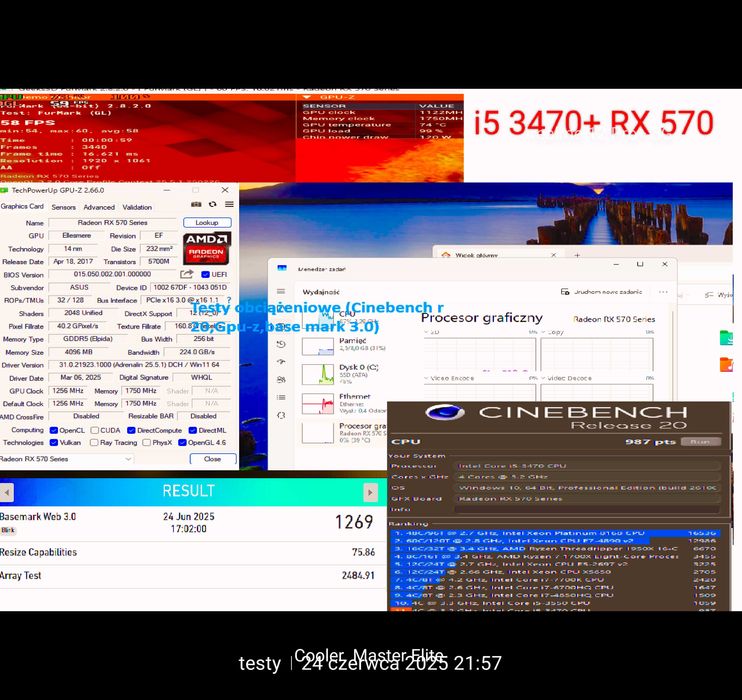Open the 3D graph engine dropdown
This screenshot has width=742, height=700.
(427, 332)
